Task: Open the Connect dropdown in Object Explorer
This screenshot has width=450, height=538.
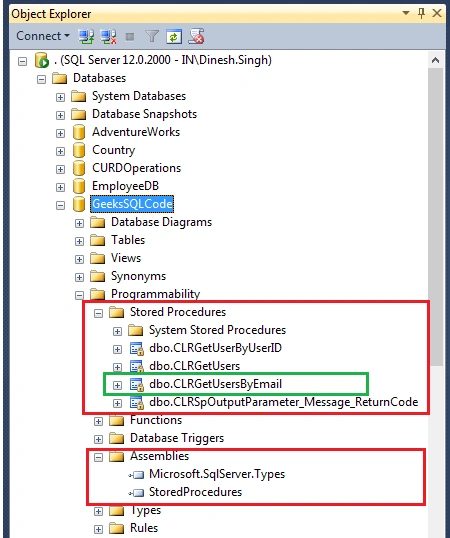Action: 43,36
